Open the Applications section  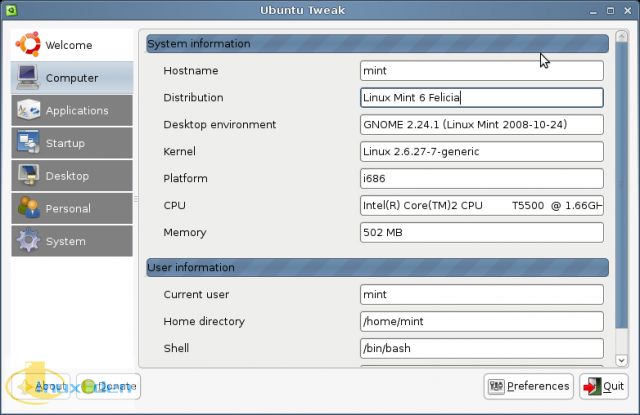[72, 110]
